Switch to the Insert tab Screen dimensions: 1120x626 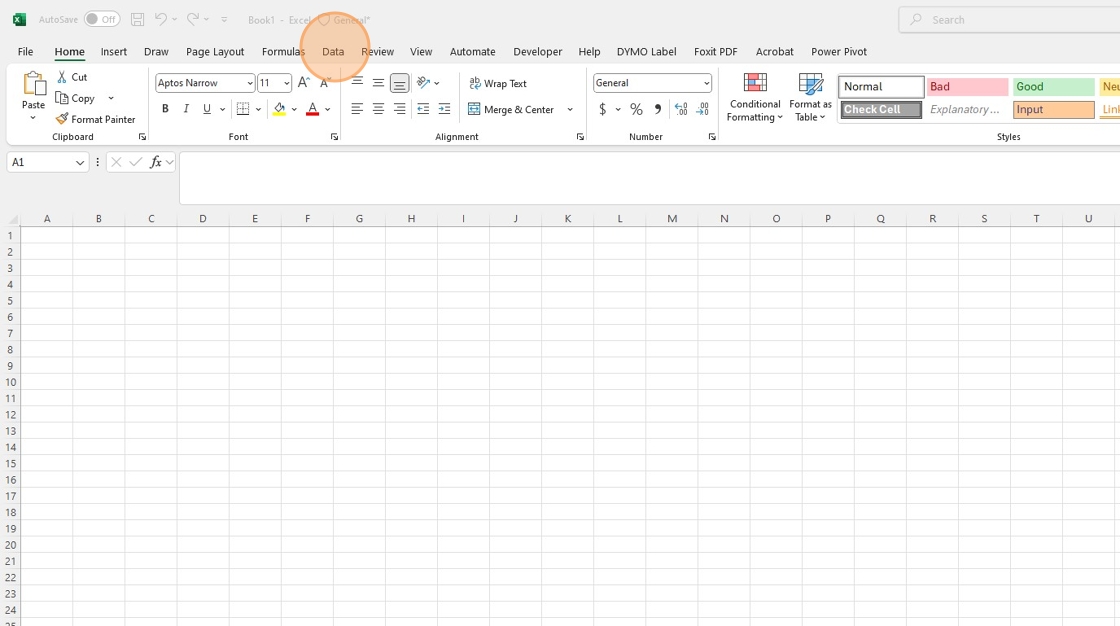pos(114,51)
